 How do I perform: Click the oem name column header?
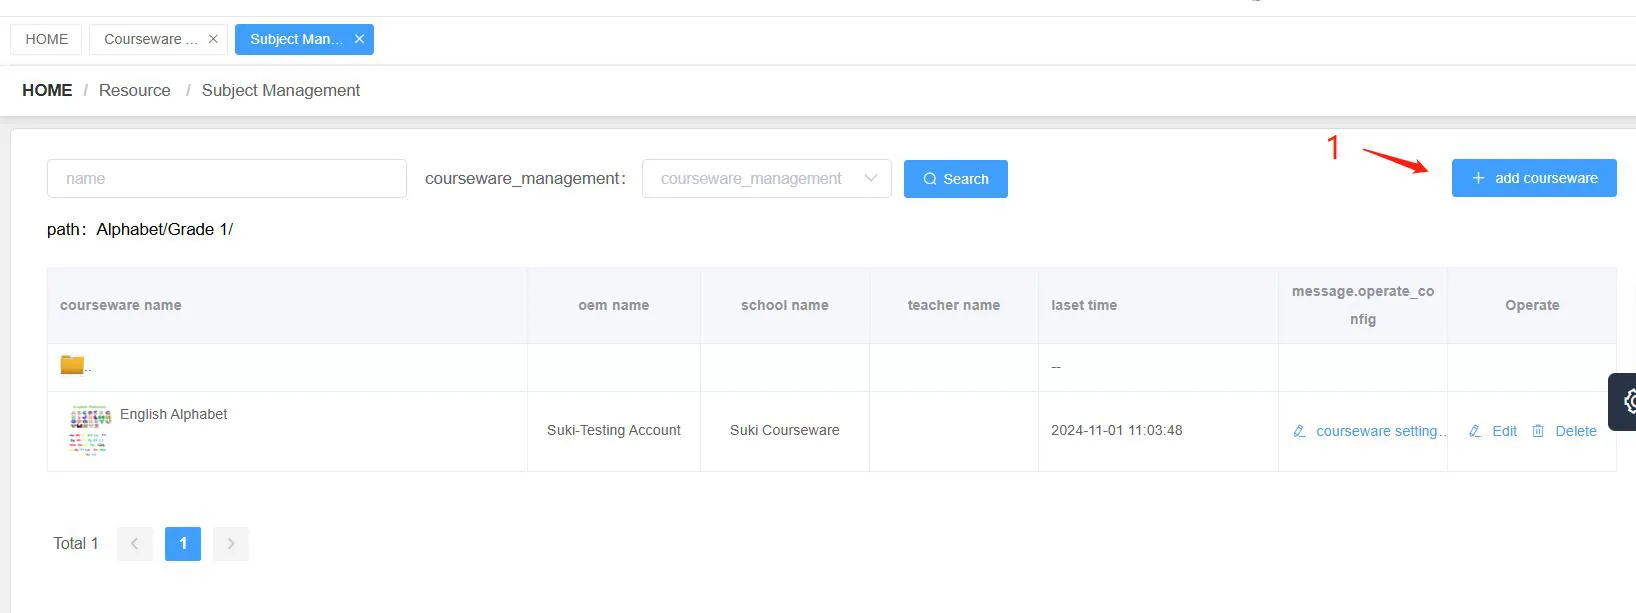614,305
